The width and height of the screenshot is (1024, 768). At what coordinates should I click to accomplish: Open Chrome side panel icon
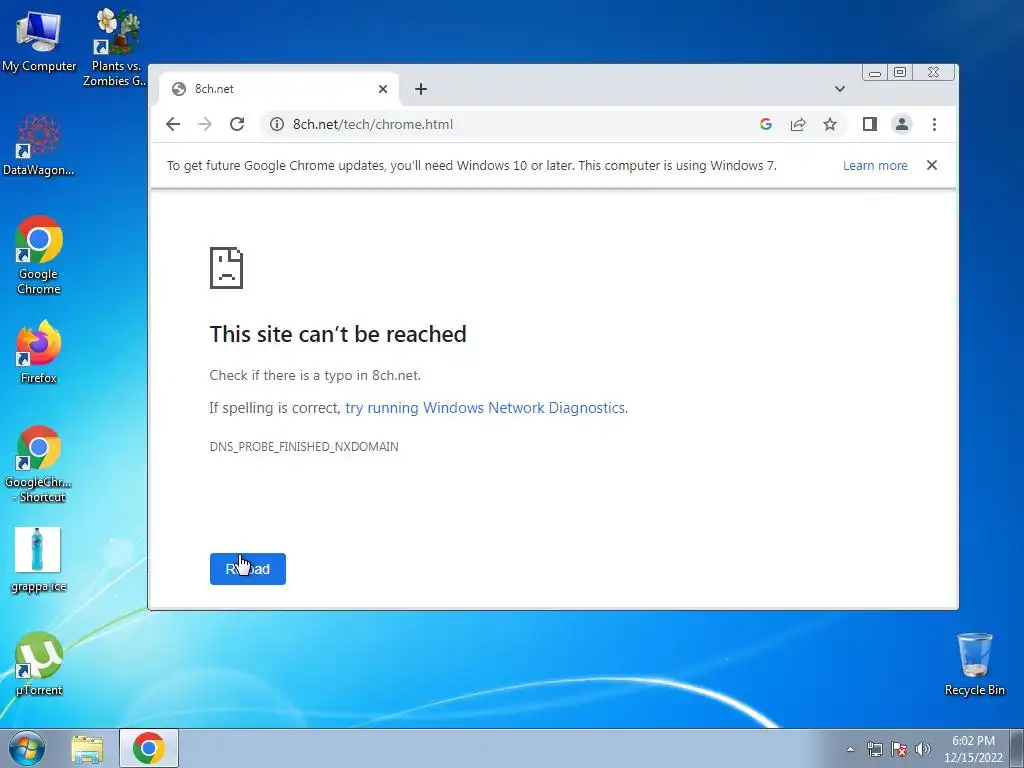[x=870, y=124]
